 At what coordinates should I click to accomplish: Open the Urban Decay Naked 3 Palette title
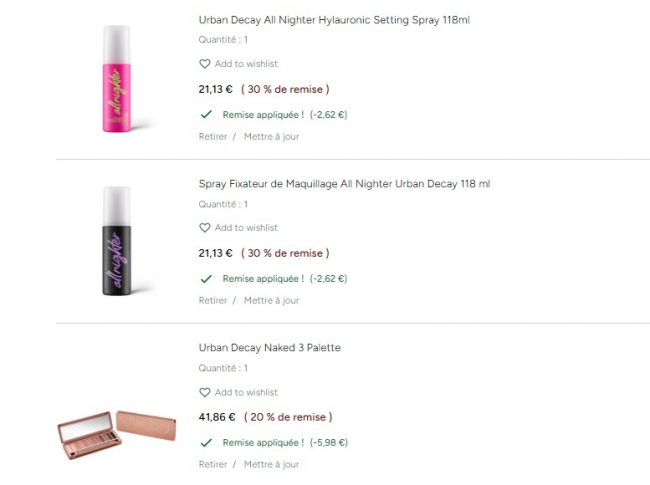270,348
